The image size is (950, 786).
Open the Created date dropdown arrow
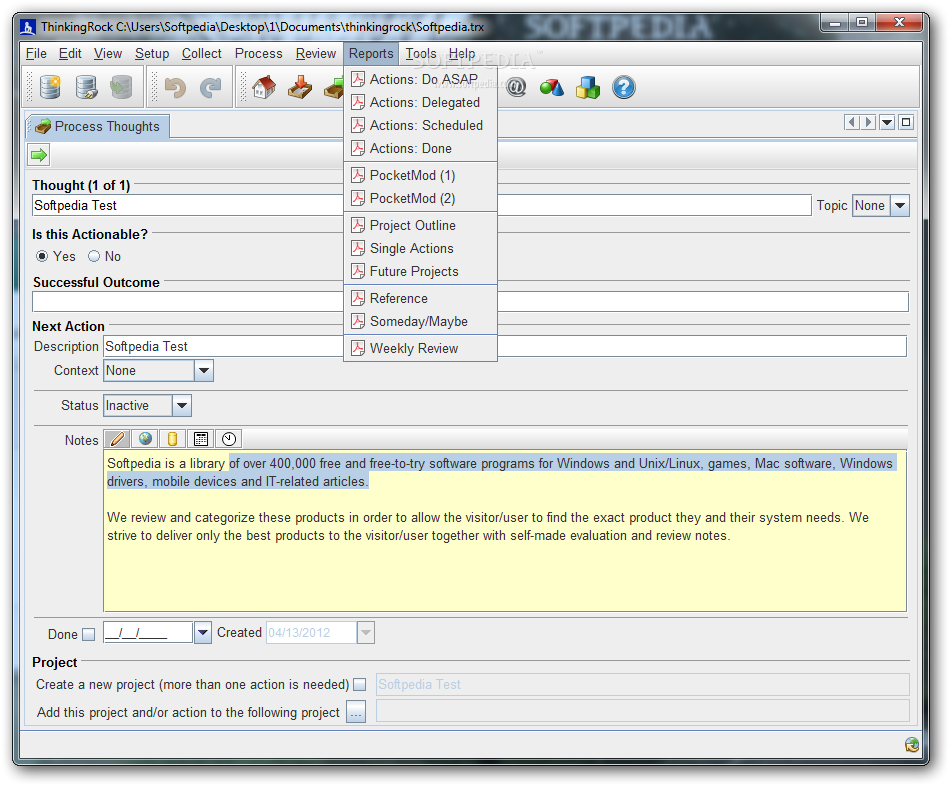[365, 633]
